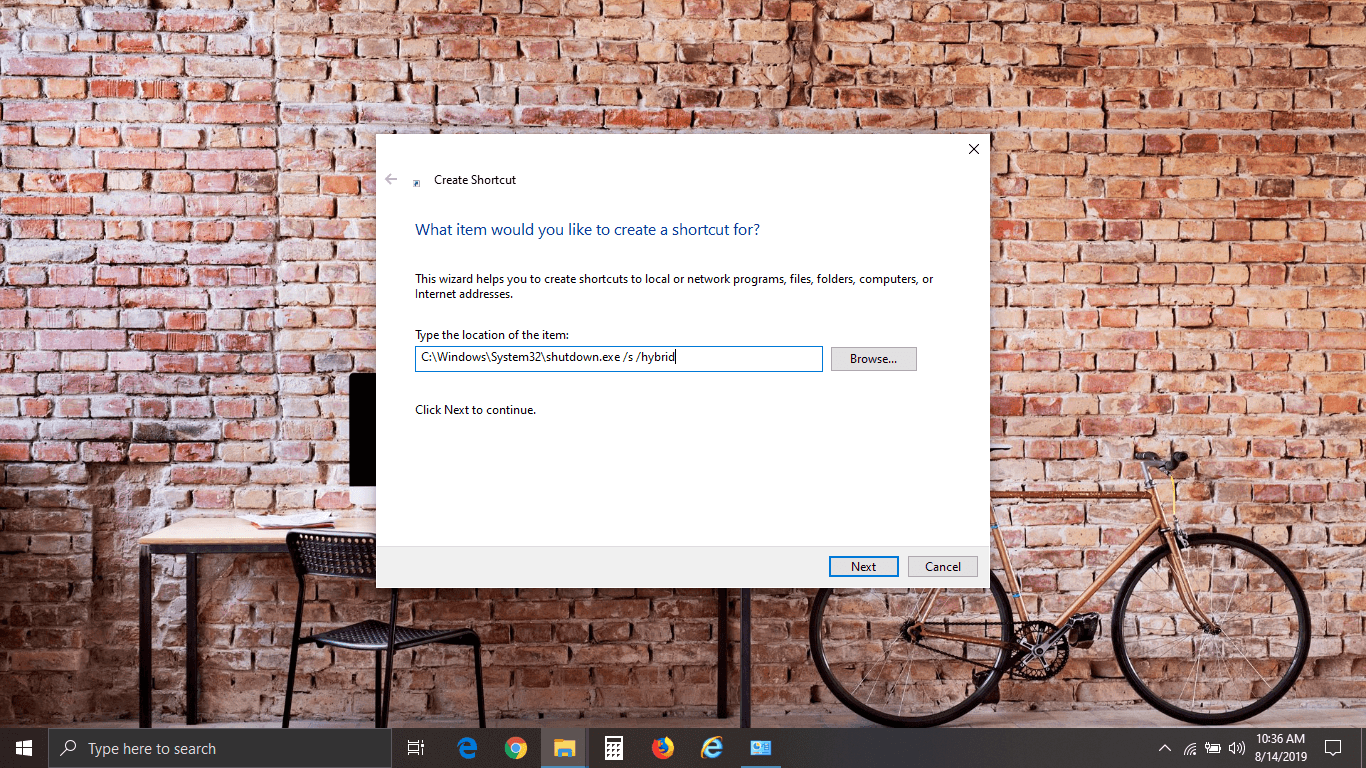Cancel the Create Shortcut wizard
1366x768 pixels.
(x=941, y=566)
